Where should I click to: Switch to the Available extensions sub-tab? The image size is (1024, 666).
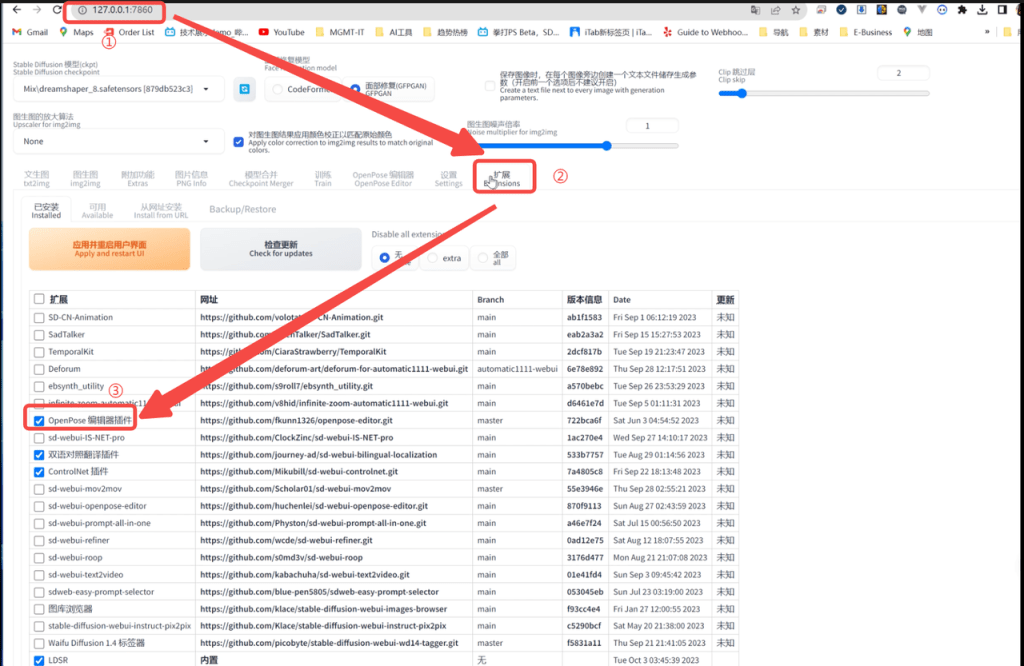tap(97, 210)
